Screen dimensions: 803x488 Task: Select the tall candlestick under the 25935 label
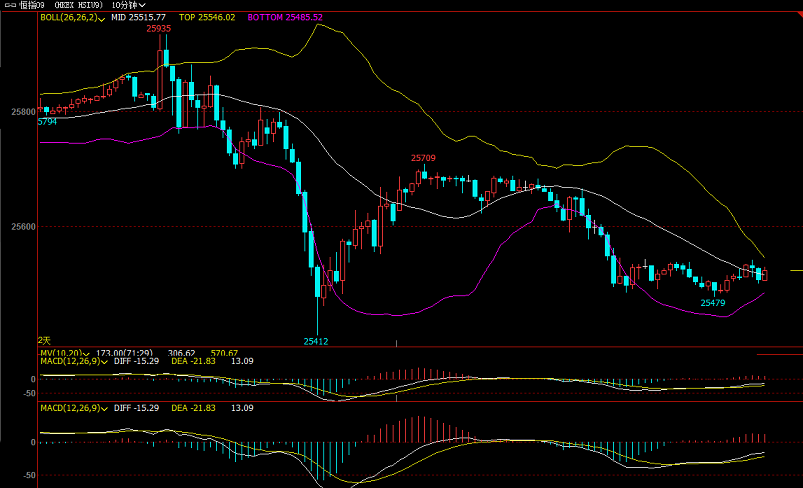pos(160,72)
